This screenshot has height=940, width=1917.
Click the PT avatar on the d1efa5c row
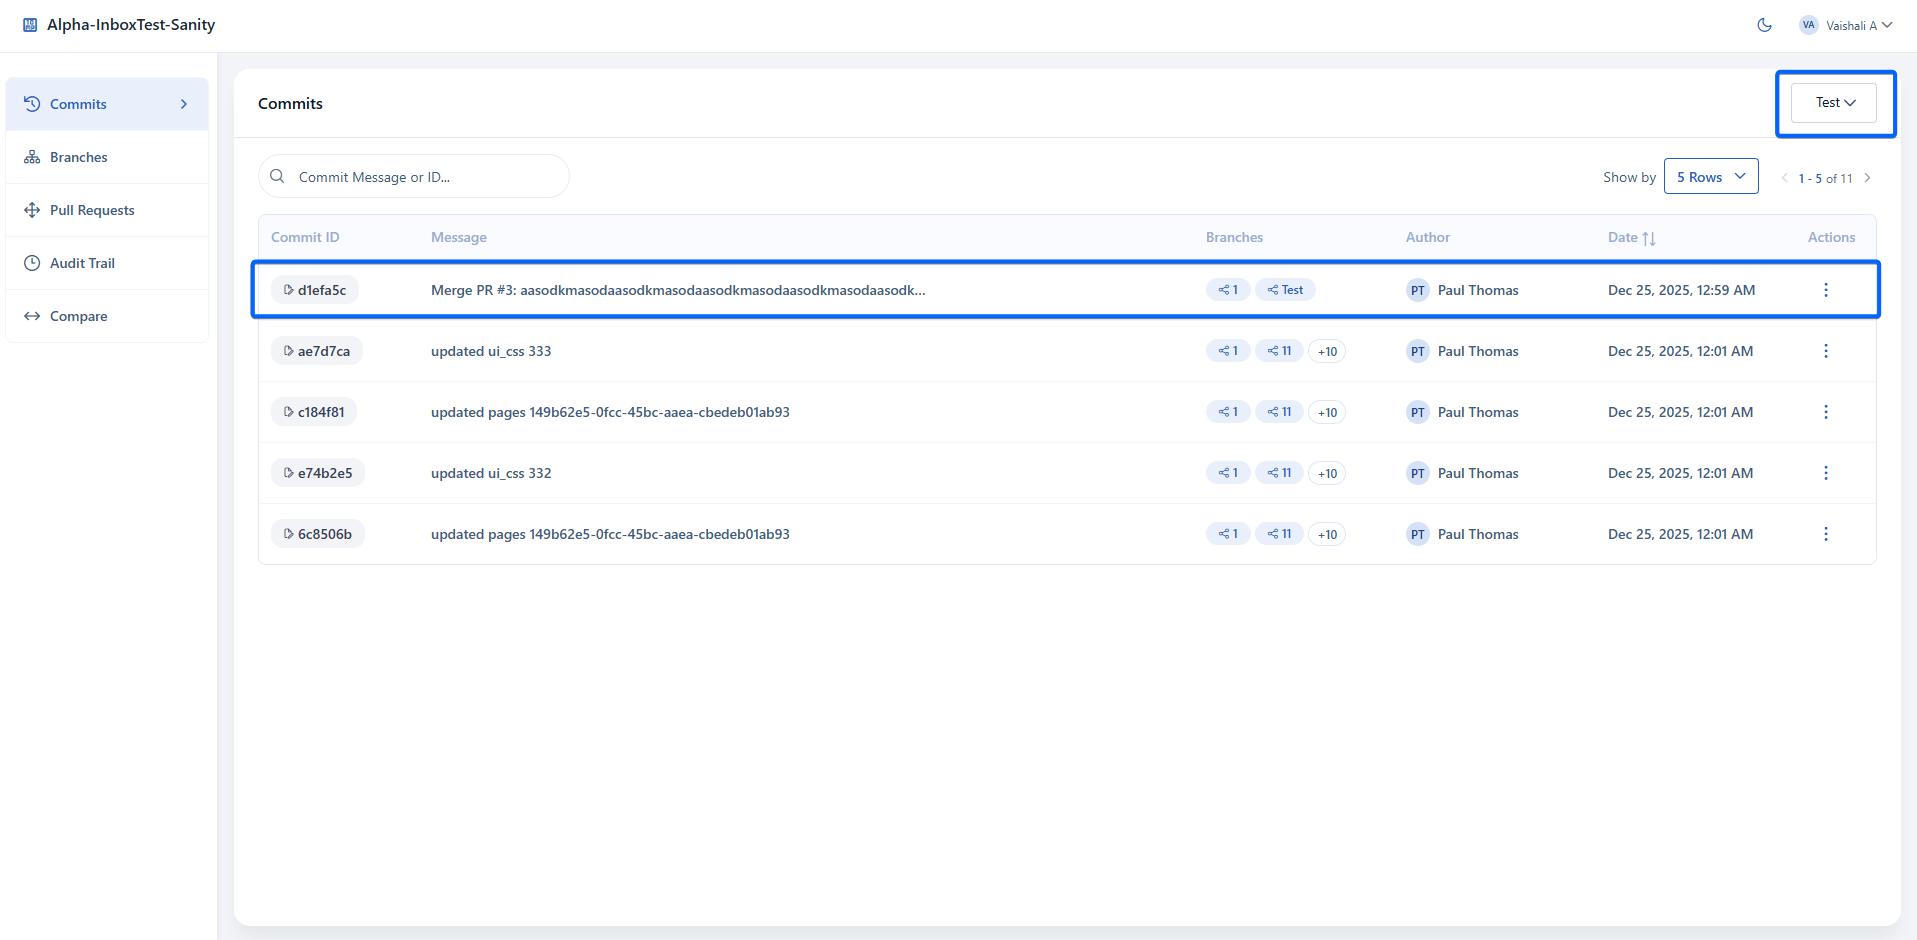click(1418, 290)
